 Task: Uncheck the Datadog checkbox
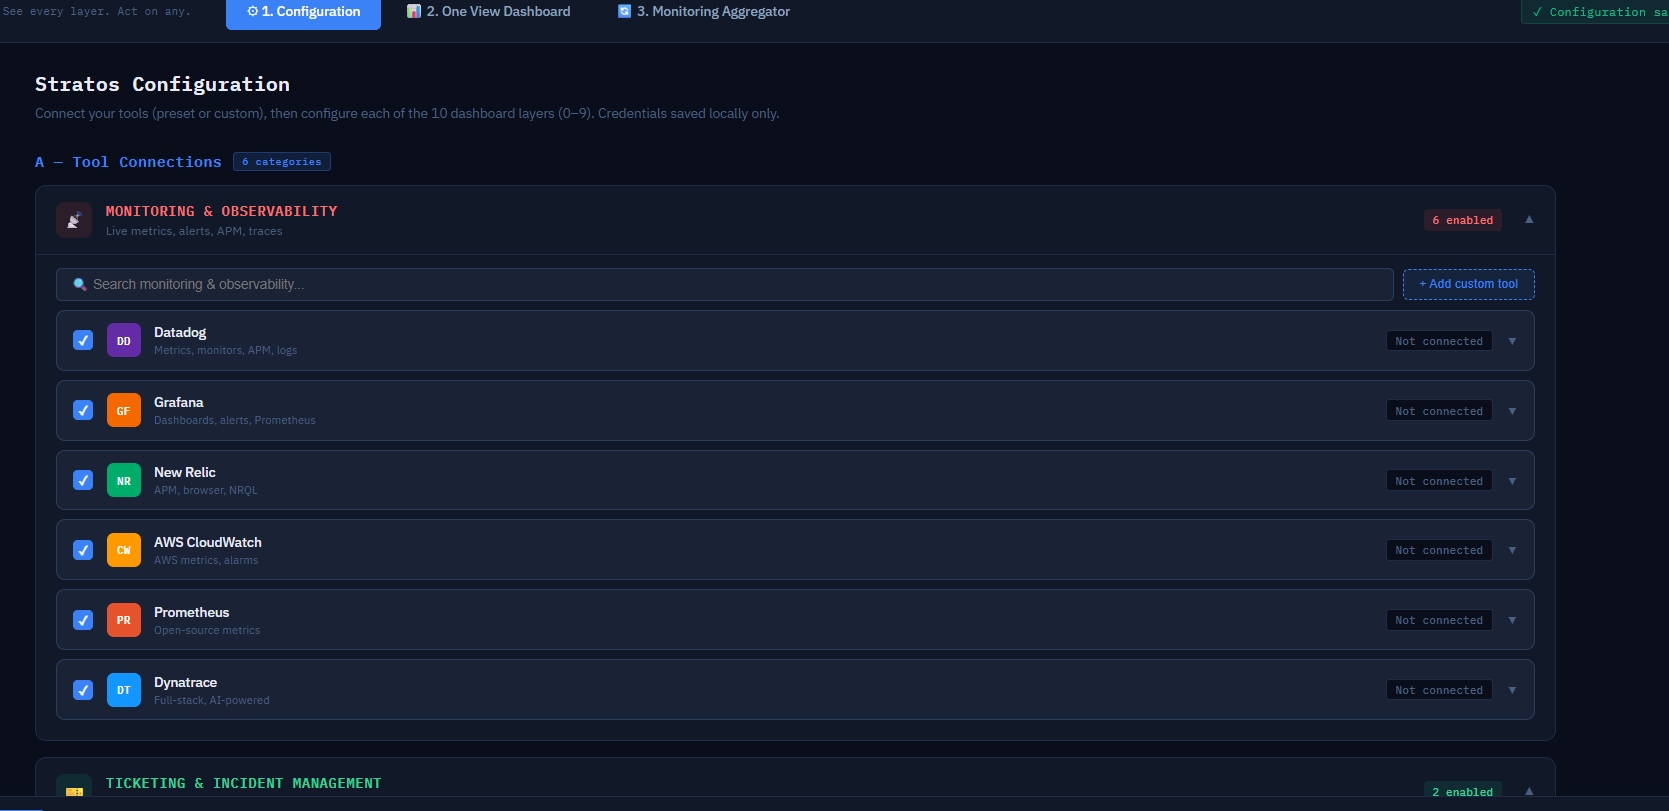pyautogui.click(x=84, y=341)
